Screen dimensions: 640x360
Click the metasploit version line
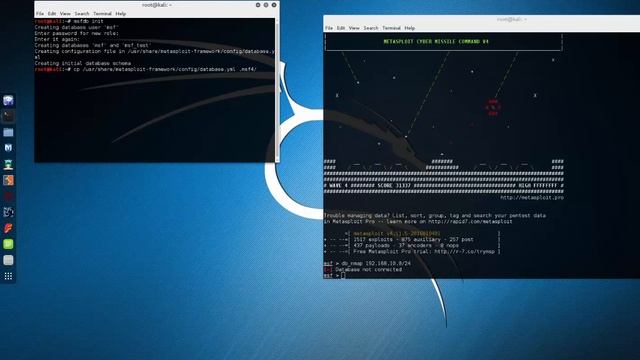[397, 233]
